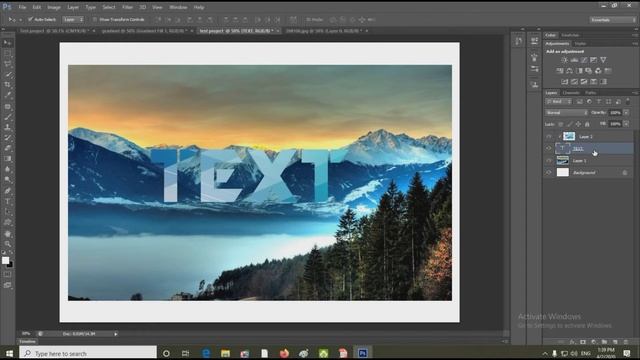Toggle visibility of Layer 2
The image size is (640, 360).
tap(549, 136)
